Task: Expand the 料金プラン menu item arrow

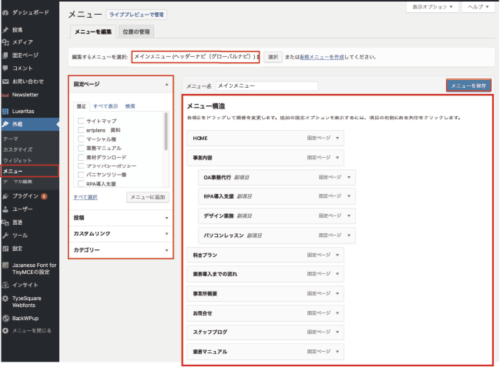Action: pos(337,255)
